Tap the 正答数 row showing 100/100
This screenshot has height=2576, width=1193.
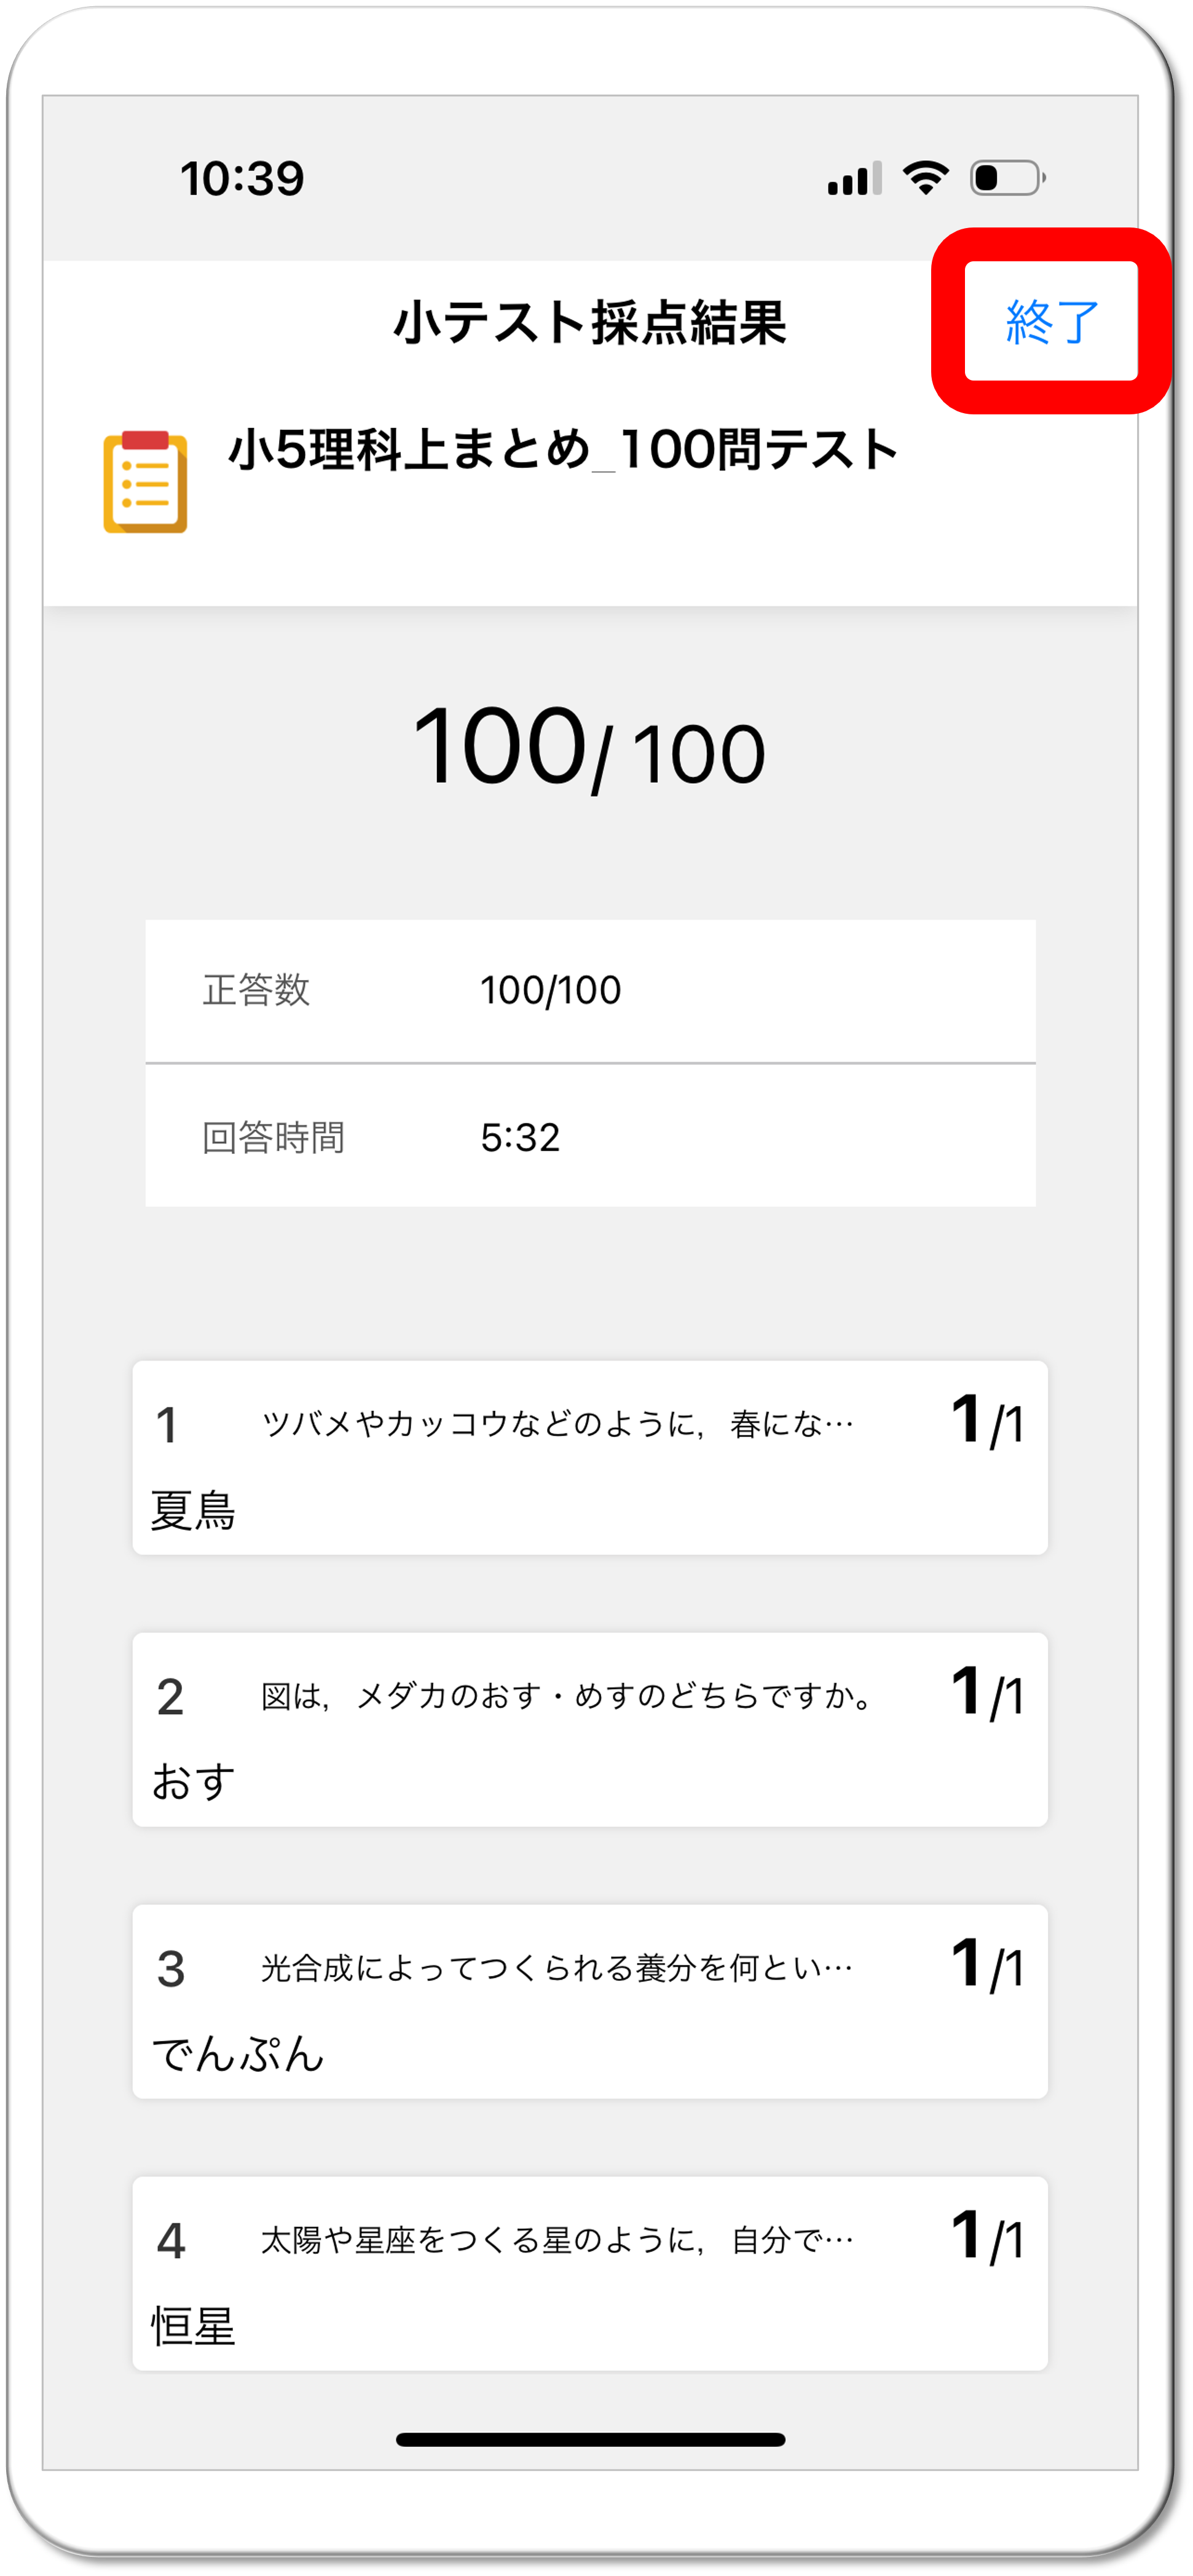point(590,990)
